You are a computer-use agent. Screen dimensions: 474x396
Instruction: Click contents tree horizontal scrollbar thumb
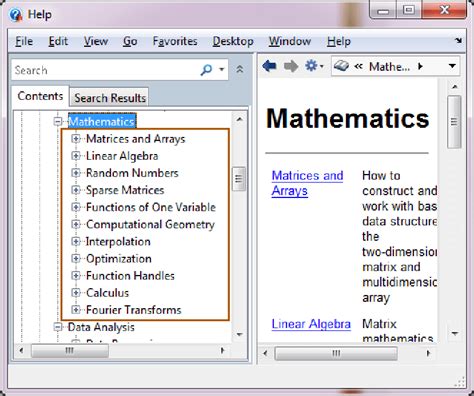[70, 351]
